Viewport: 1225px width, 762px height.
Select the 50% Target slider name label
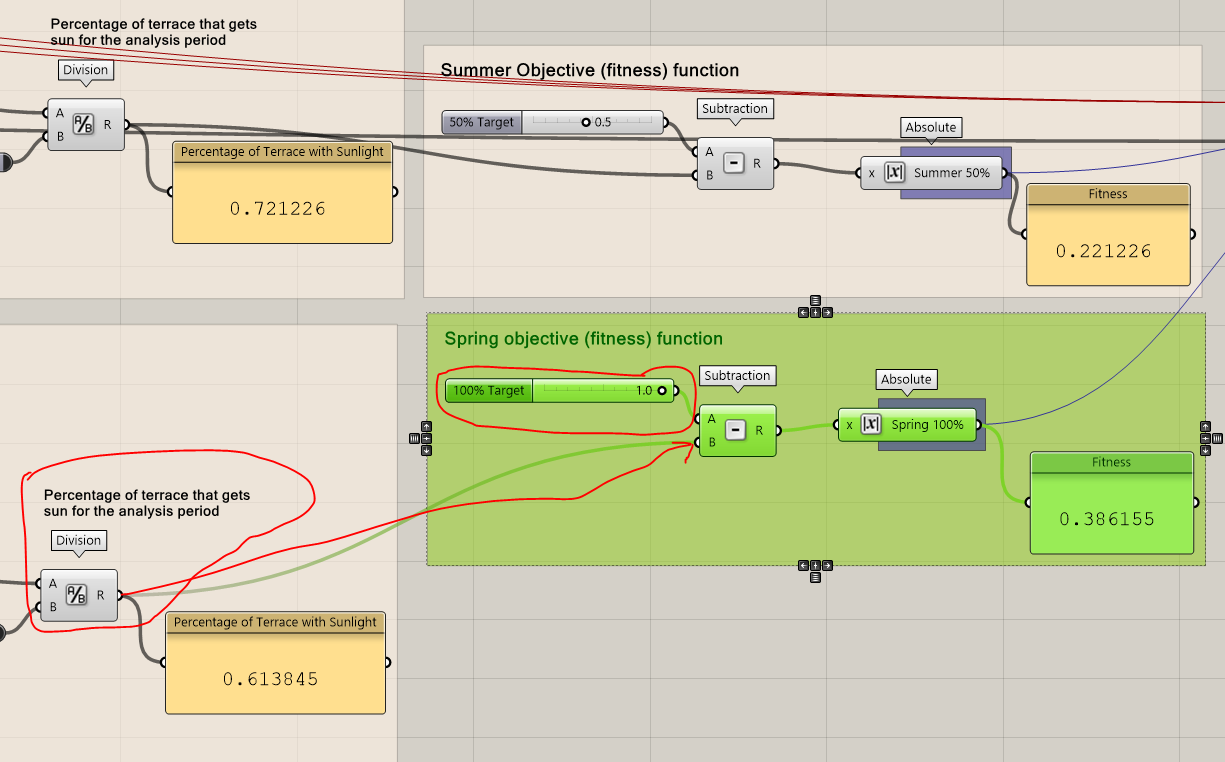tap(482, 122)
